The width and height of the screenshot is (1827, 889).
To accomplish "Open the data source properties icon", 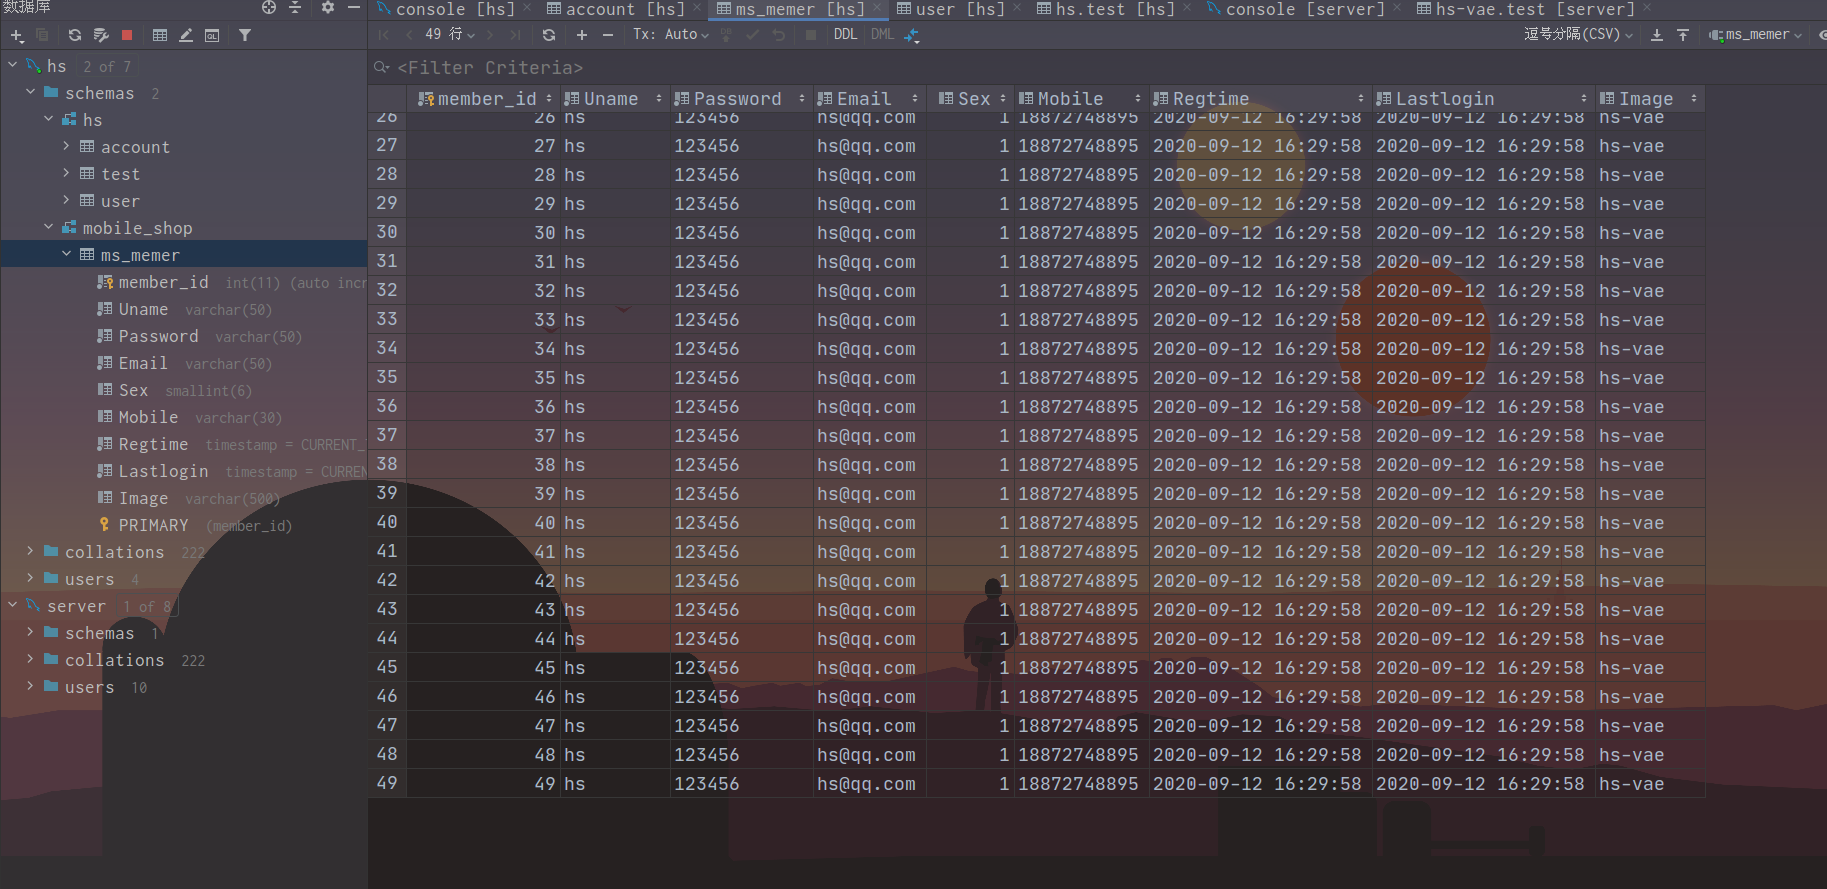I will pyautogui.click(x=100, y=35).
